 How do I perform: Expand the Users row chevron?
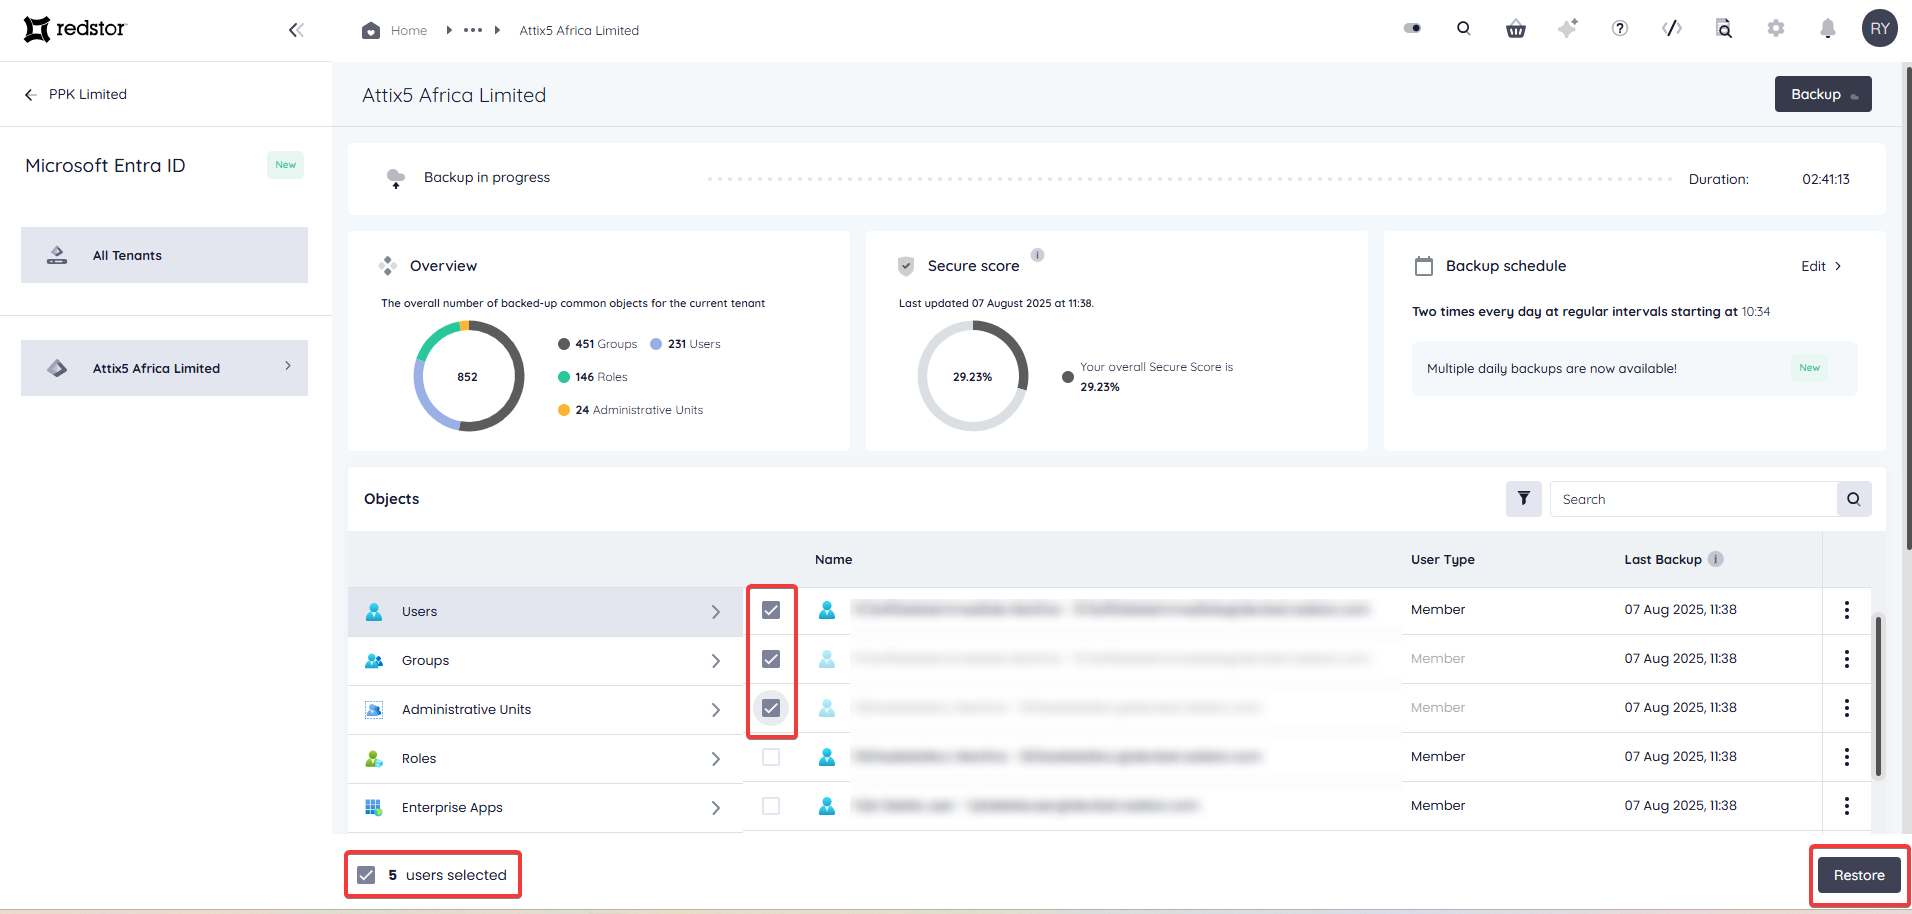(716, 612)
